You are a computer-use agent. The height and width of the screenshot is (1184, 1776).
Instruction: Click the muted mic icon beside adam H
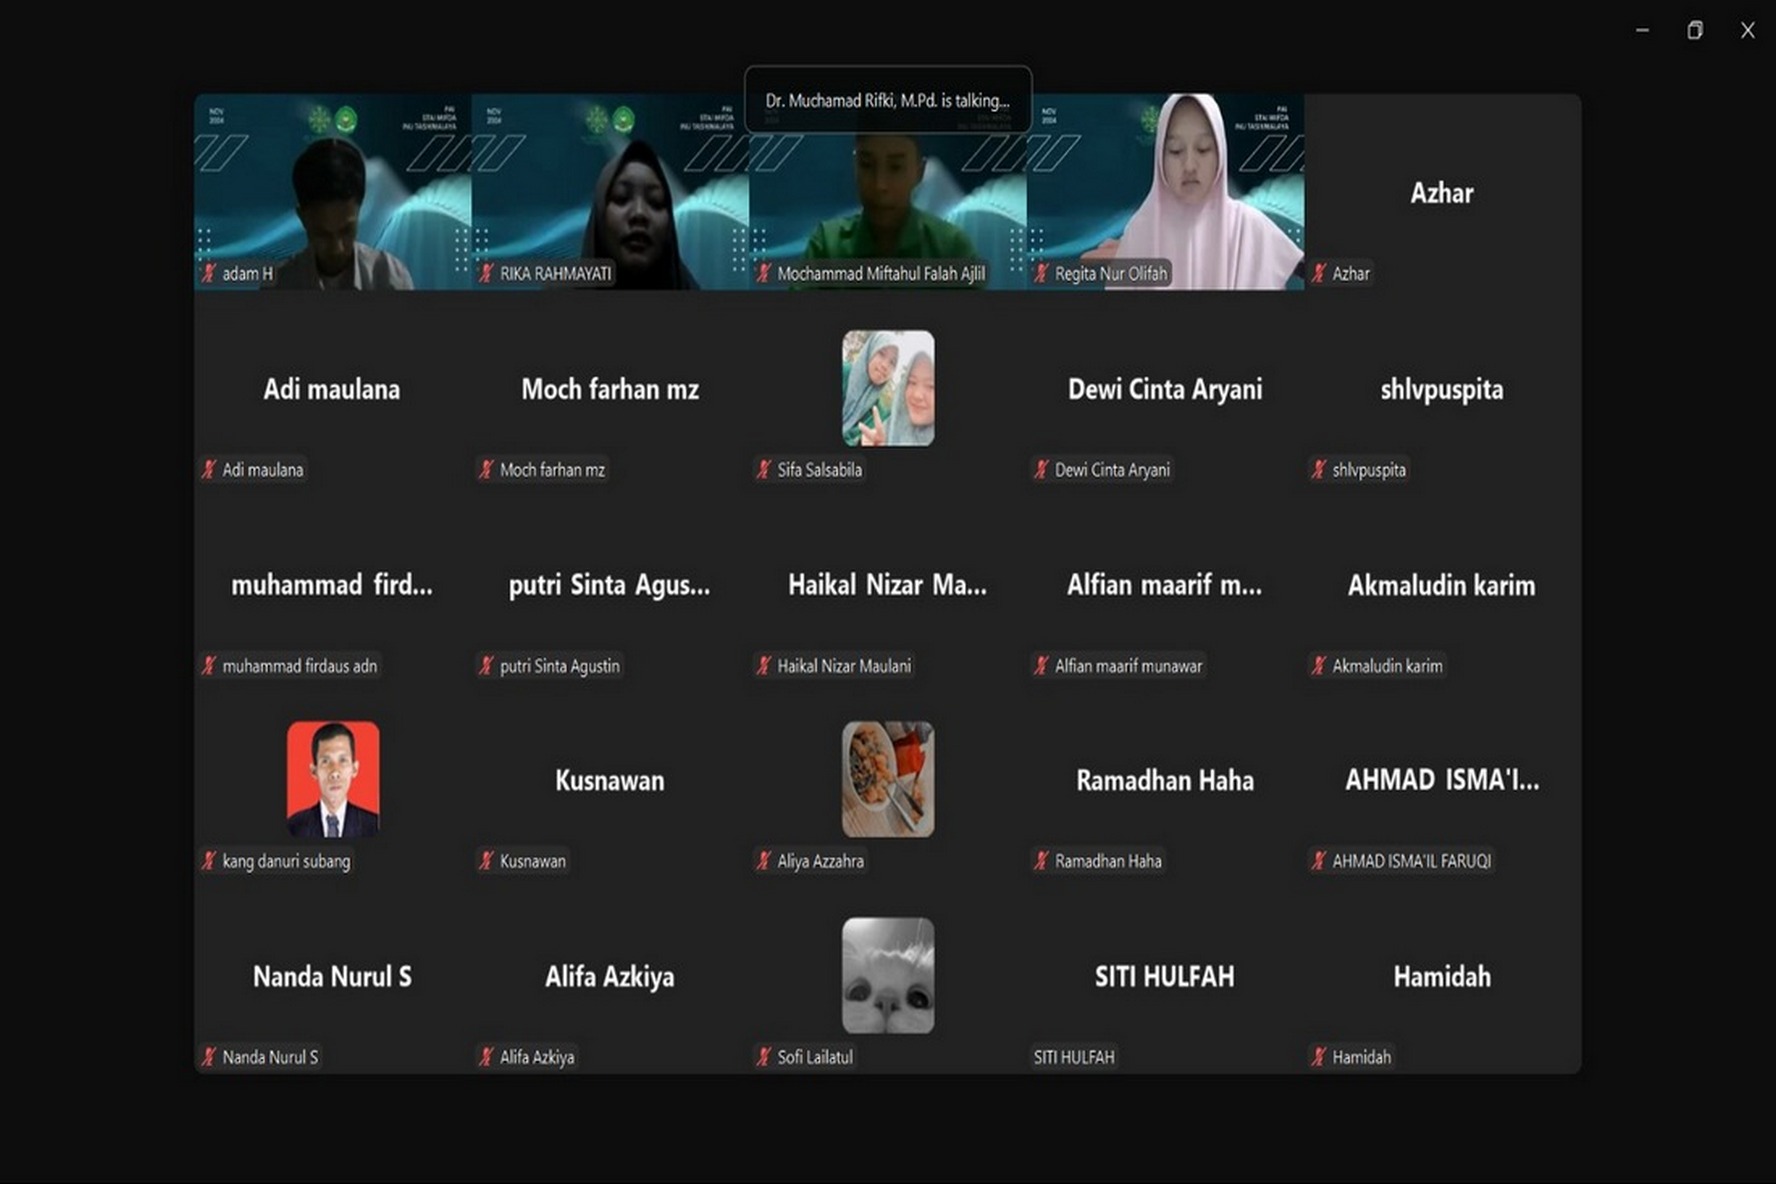[x=209, y=273]
